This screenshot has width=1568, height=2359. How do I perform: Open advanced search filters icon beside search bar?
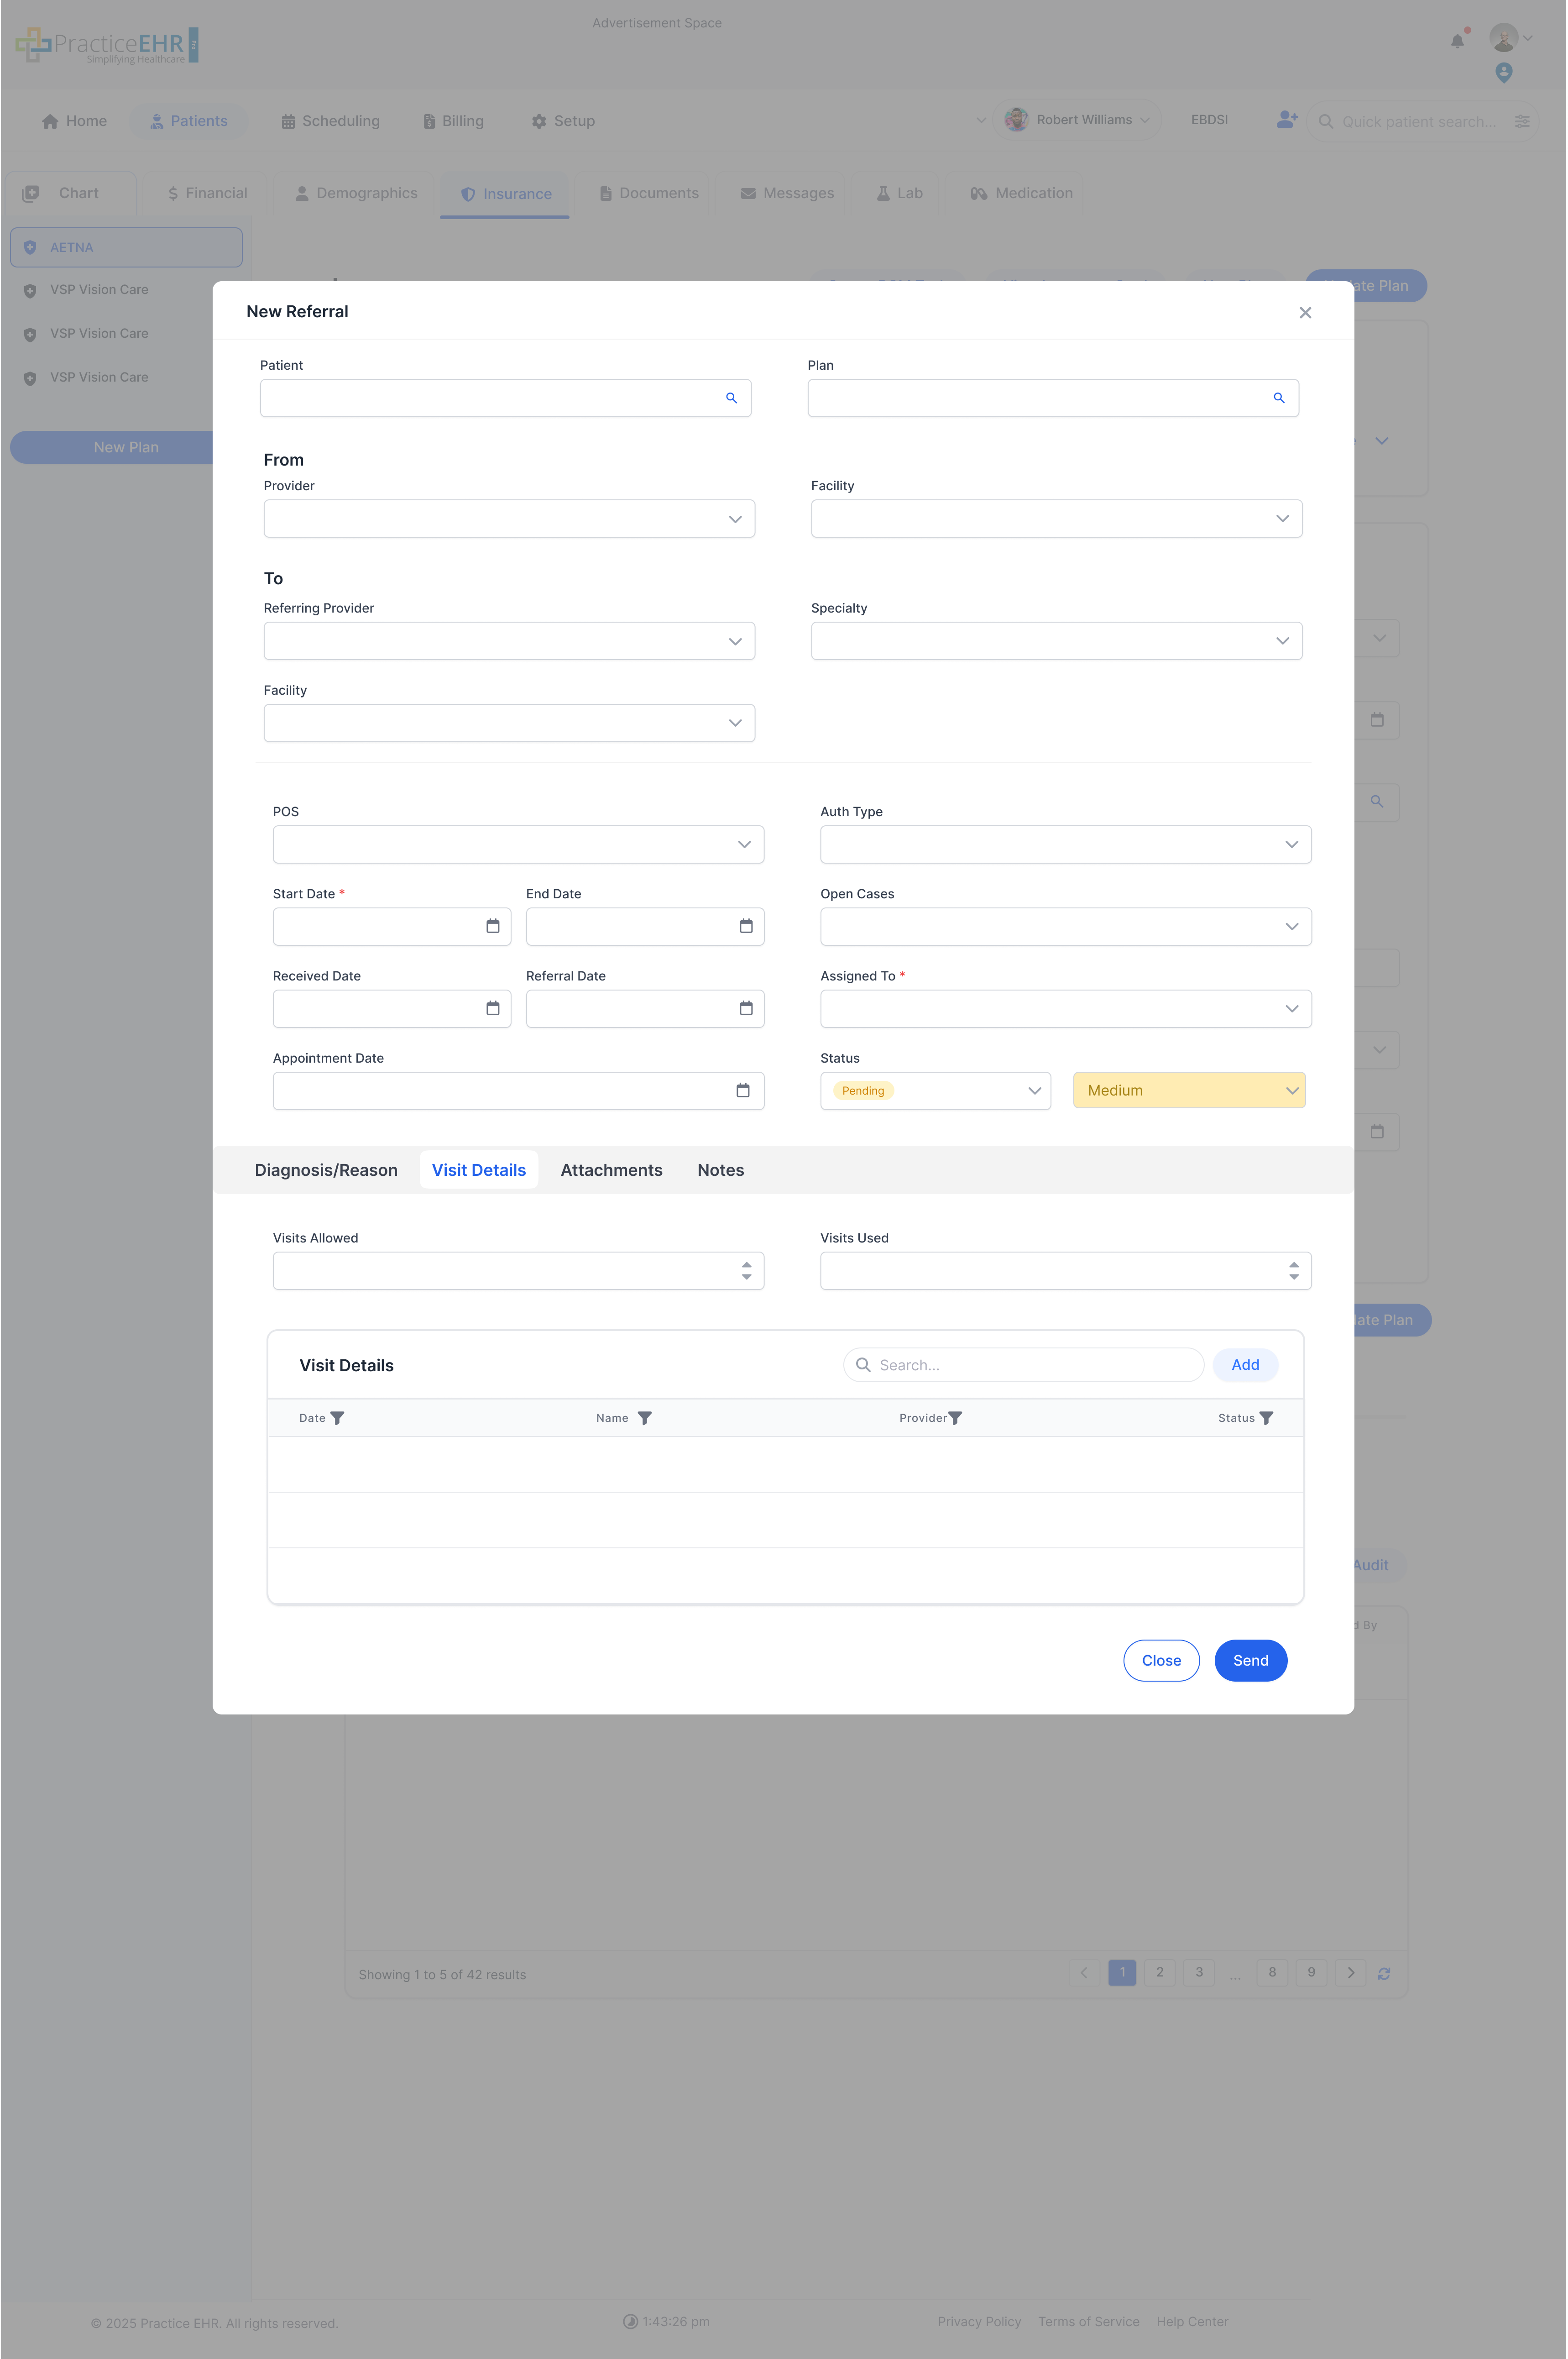coord(1523,121)
